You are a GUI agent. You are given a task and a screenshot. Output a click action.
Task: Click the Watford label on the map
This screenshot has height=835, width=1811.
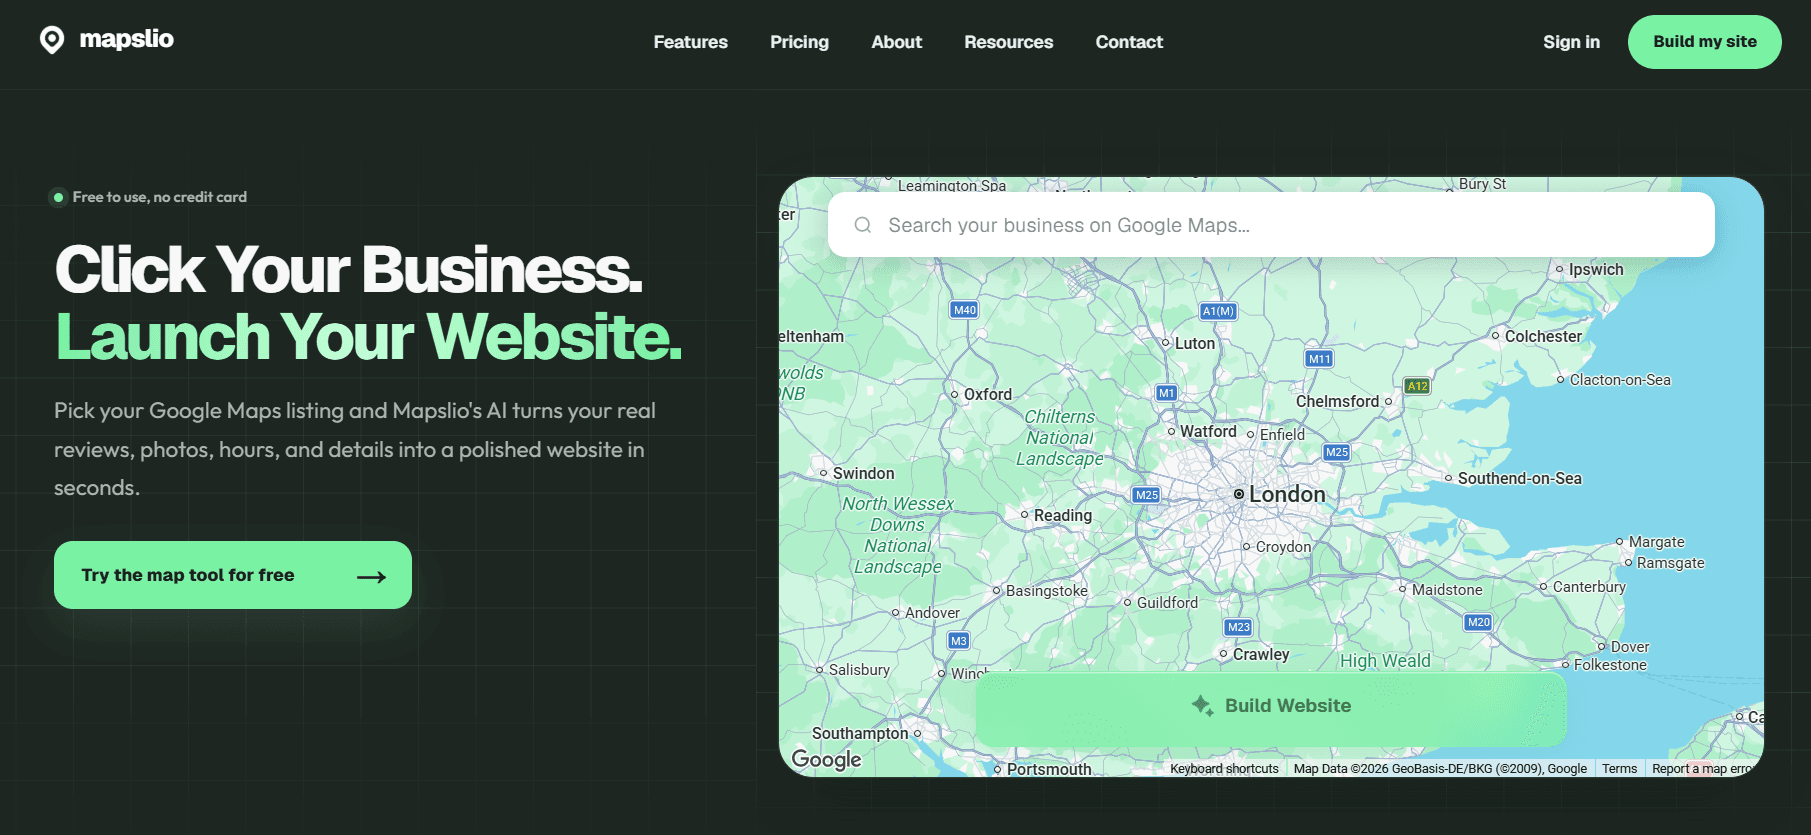[x=1208, y=431]
